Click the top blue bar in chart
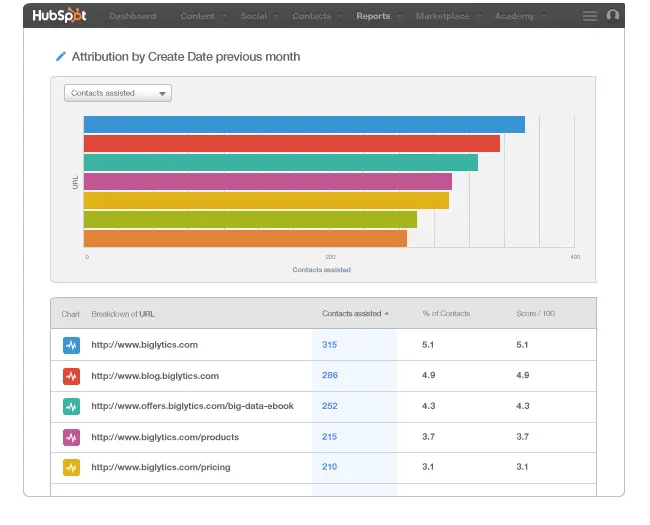This screenshot has width=650, height=525. [304, 124]
